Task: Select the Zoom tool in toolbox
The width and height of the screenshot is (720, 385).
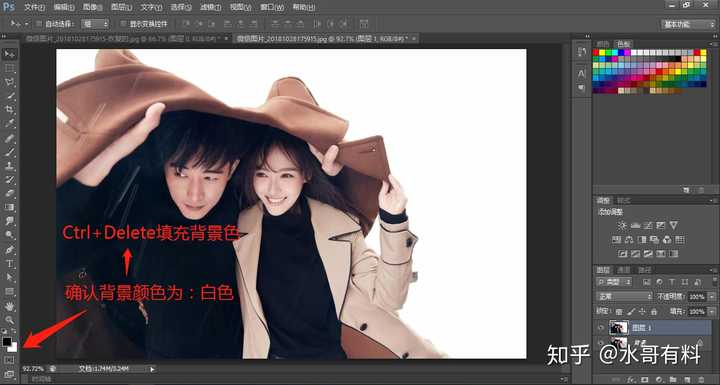Action: 10,319
